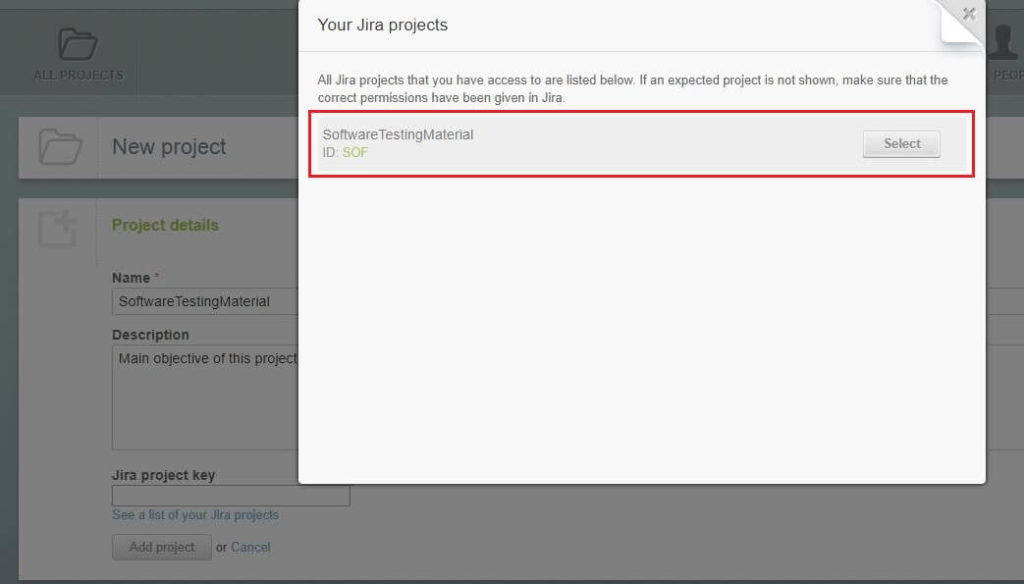Viewport: 1024px width, 584px height.
Task: Click the All Projects folder icon
Action: click(x=77, y=44)
